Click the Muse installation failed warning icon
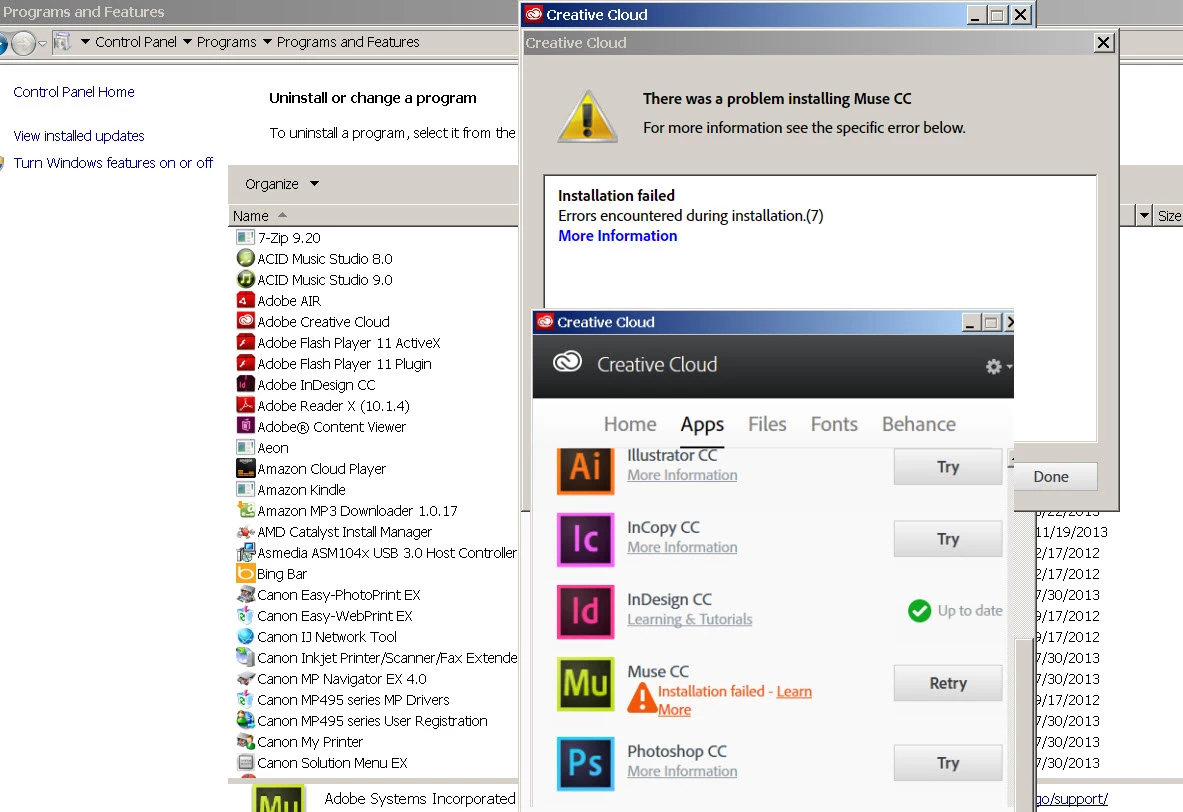 [x=641, y=698]
